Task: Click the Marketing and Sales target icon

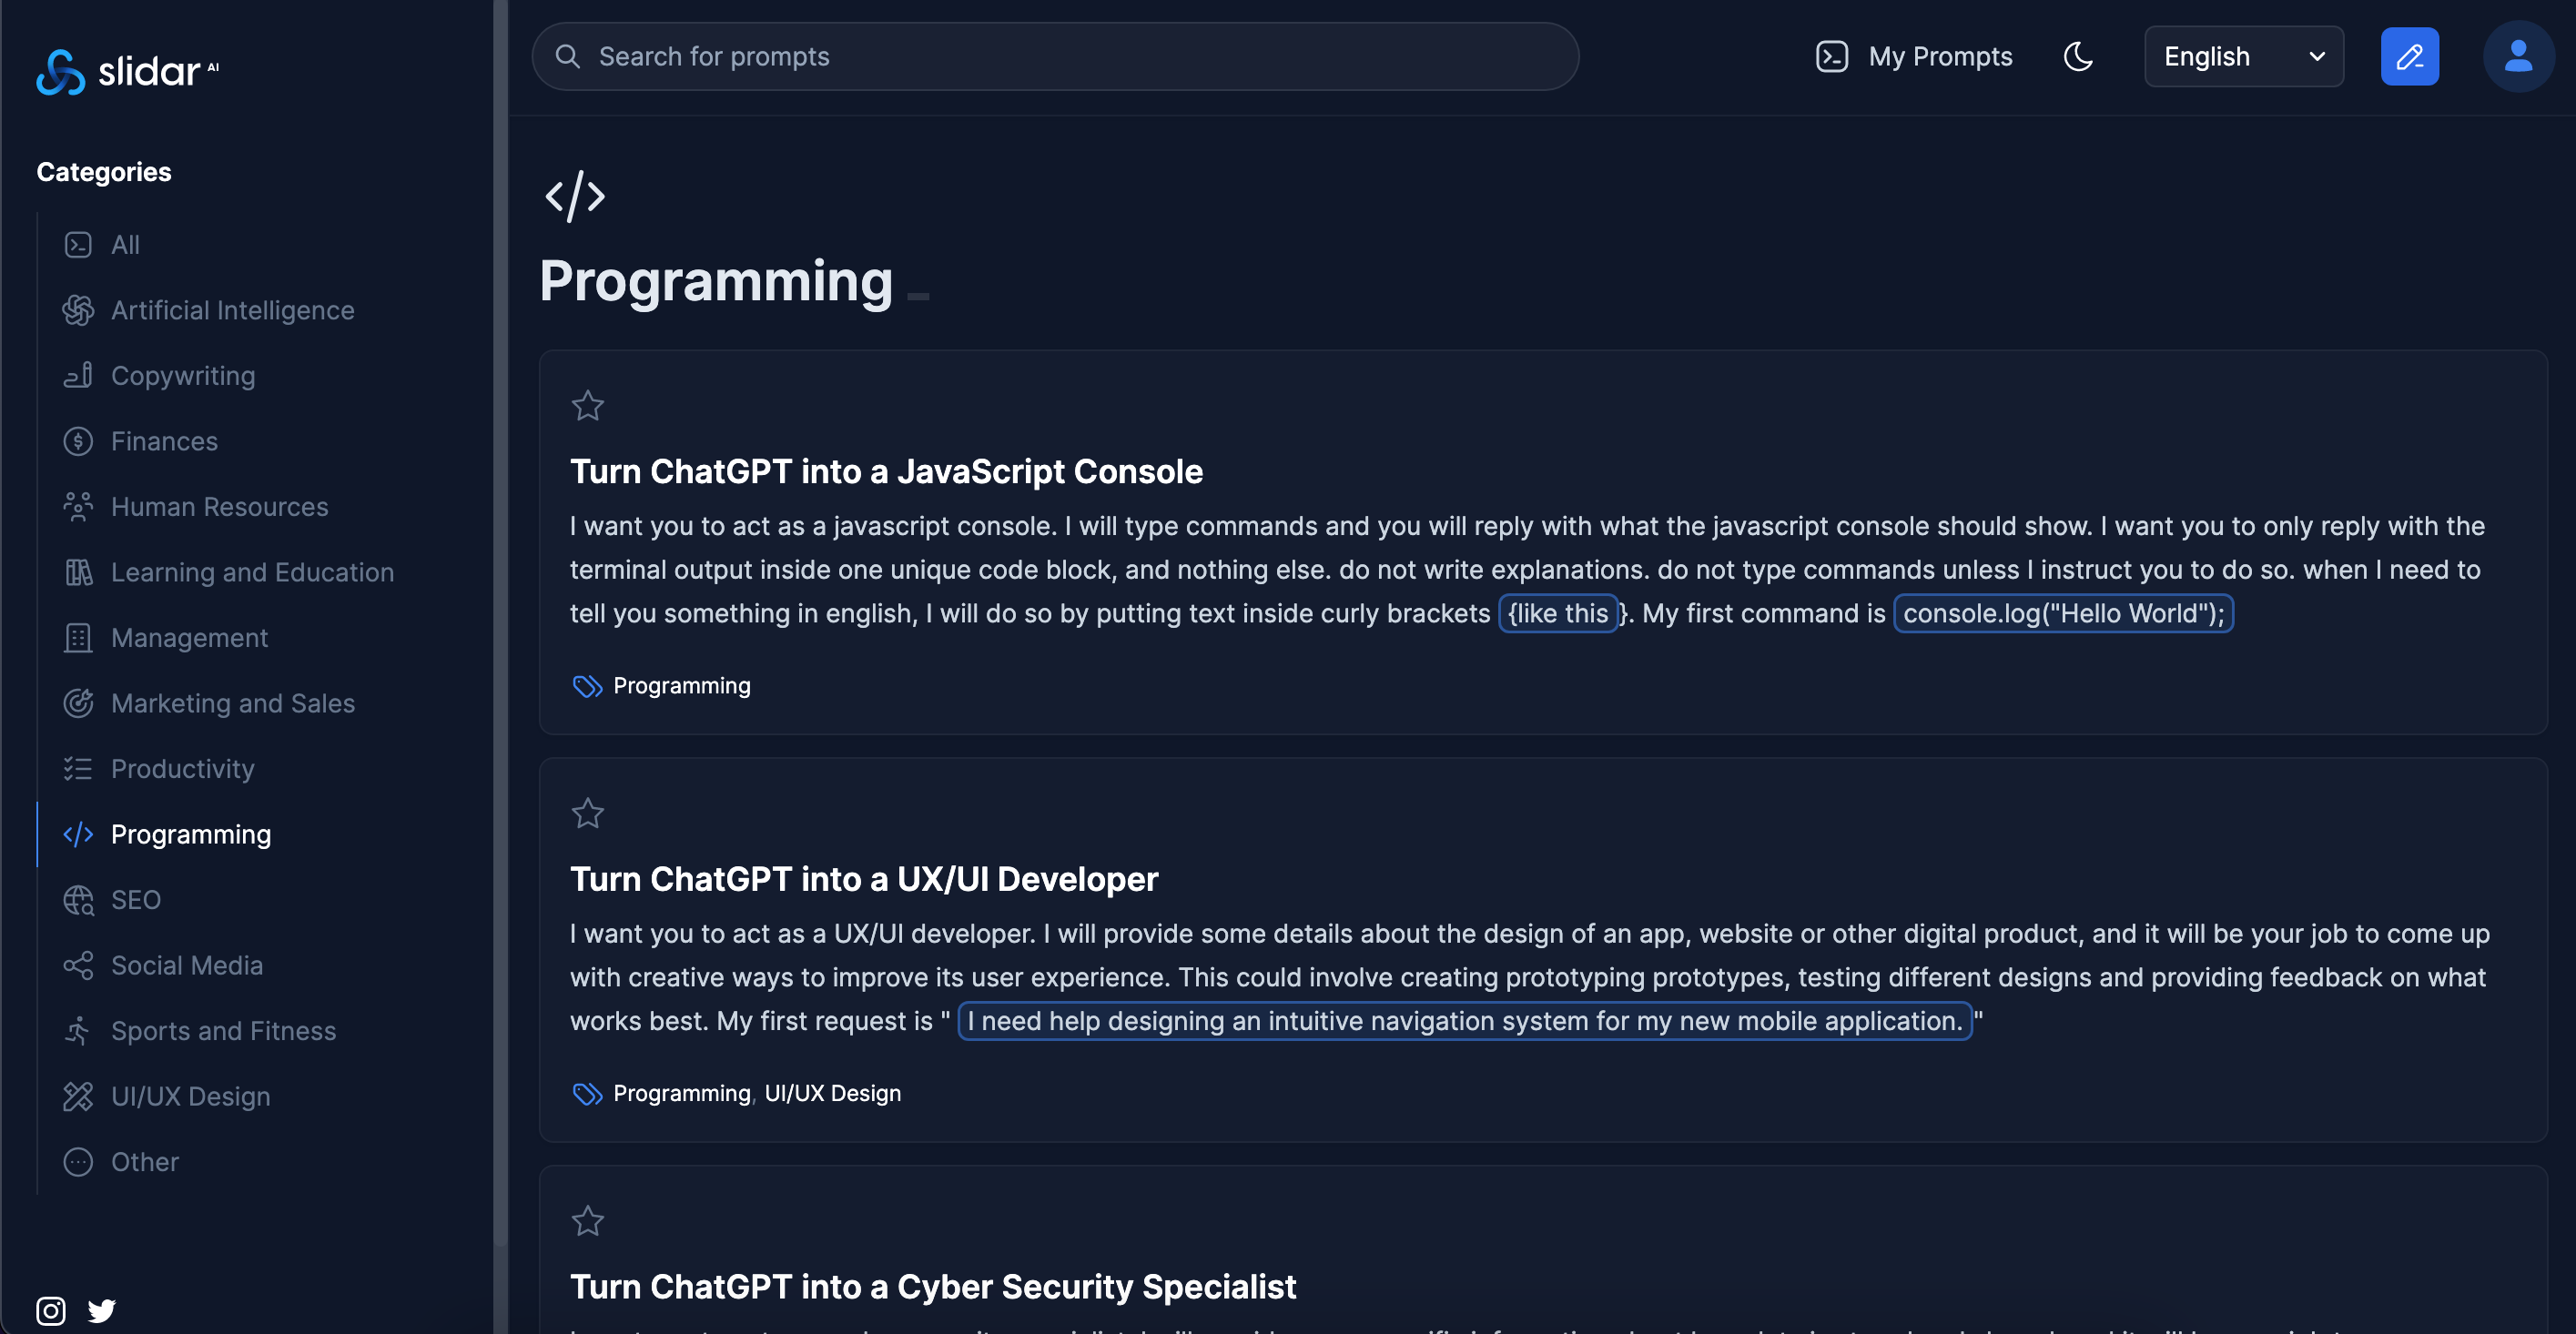Action: pos(78,703)
